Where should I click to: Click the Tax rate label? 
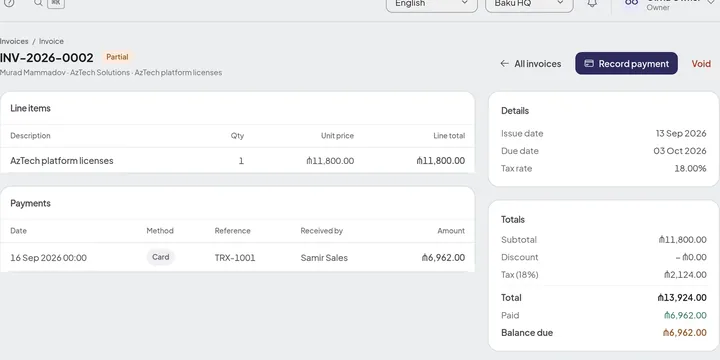tap(517, 169)
